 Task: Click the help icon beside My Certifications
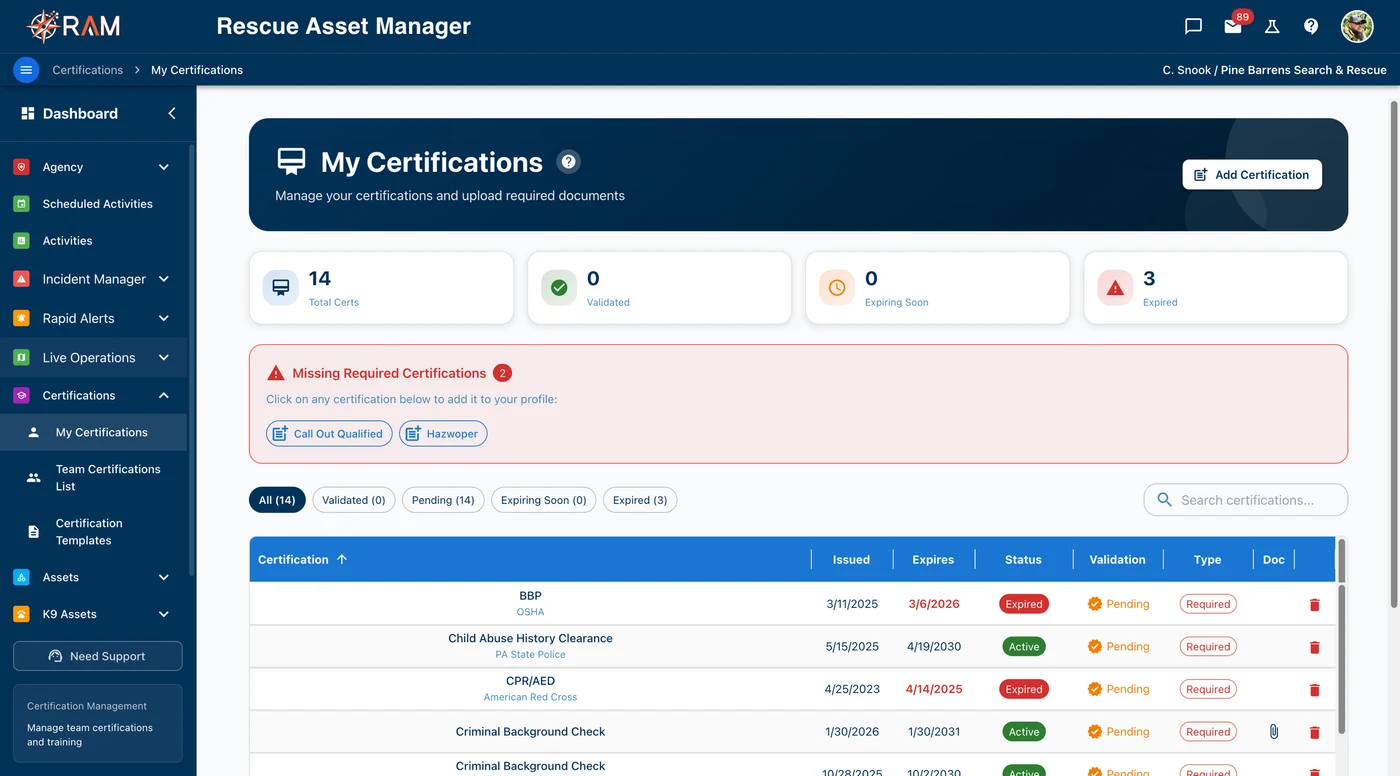click(x=568, y=161)
